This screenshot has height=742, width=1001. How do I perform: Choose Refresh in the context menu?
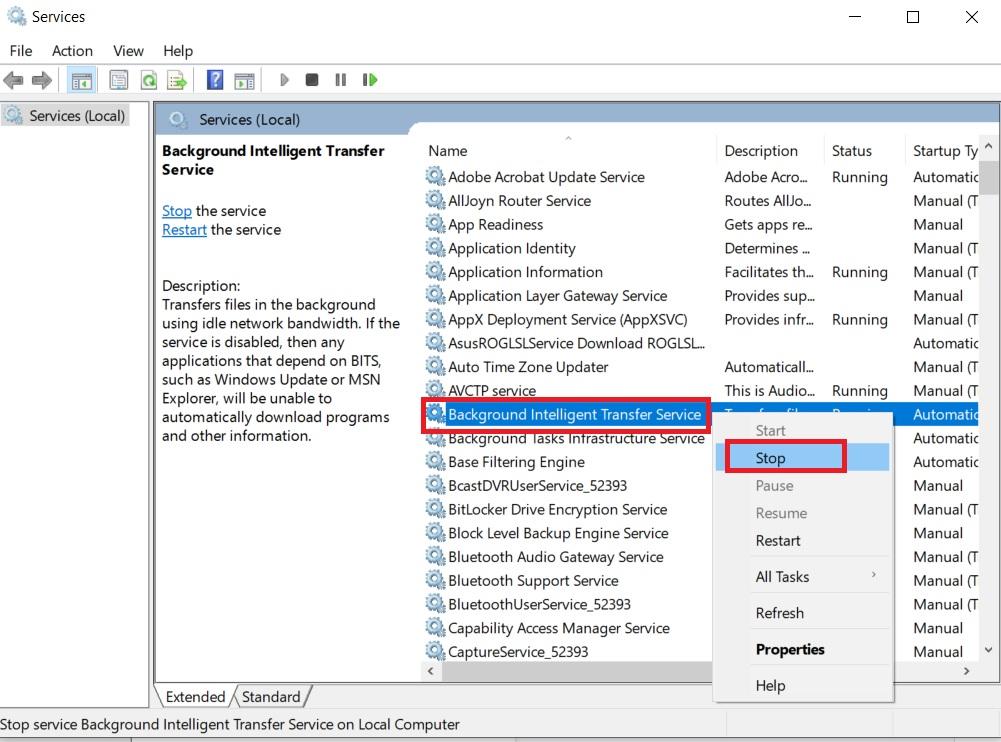802,613
